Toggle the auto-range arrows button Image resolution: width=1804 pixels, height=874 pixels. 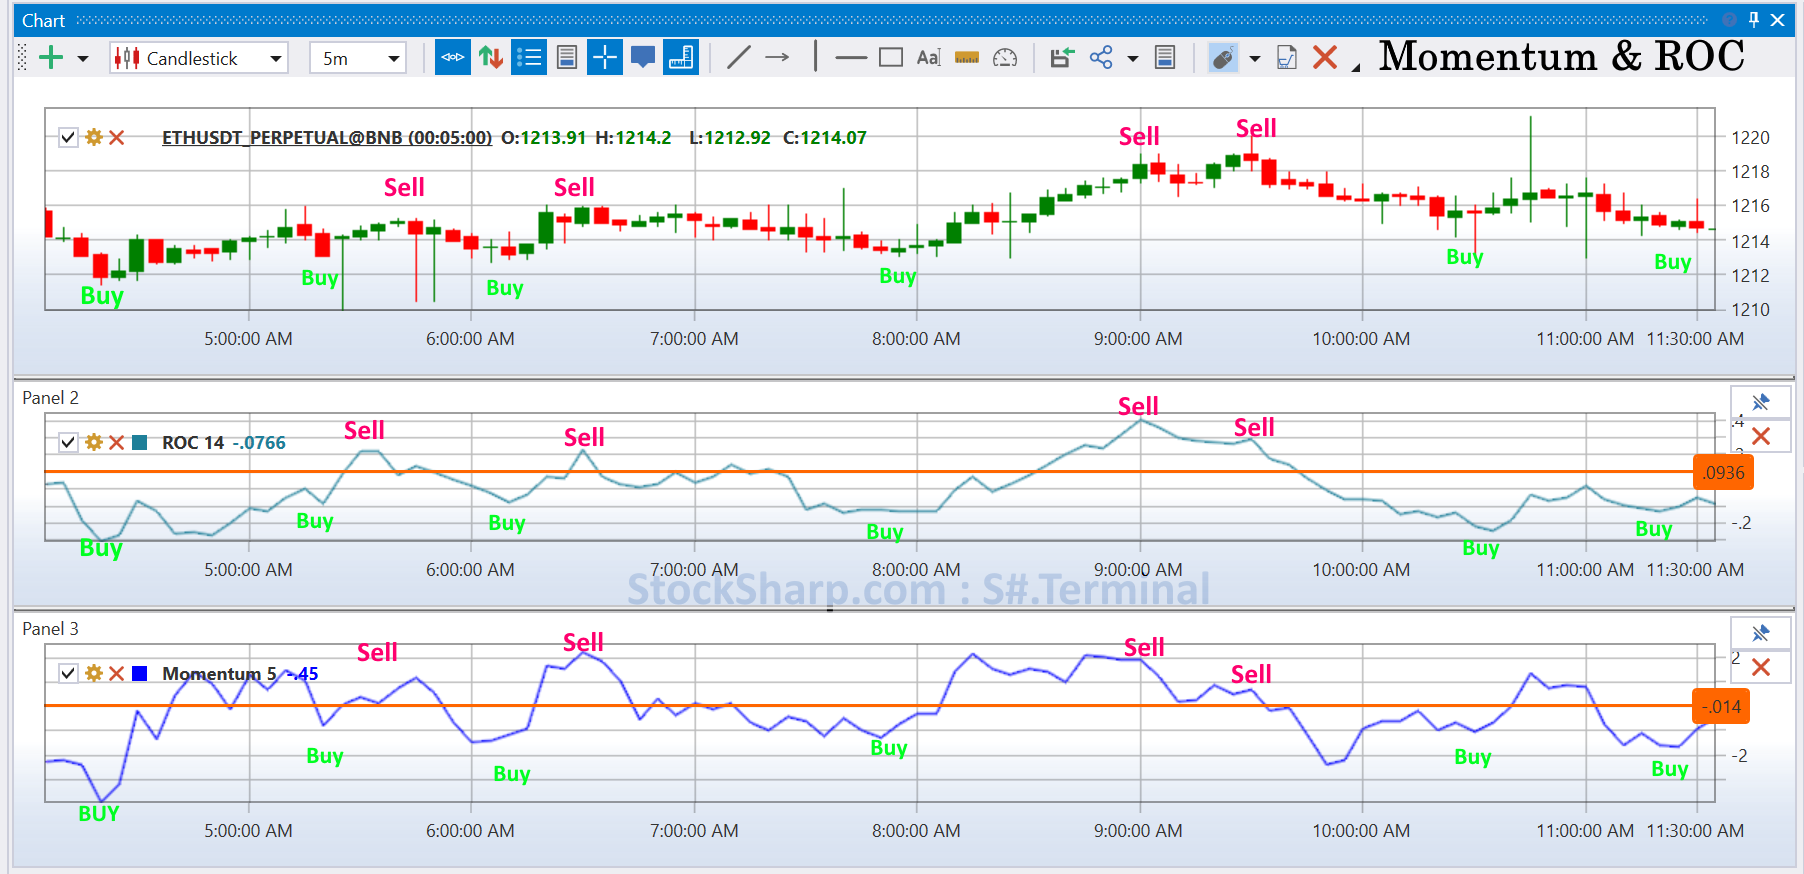[x=453, y=57]
